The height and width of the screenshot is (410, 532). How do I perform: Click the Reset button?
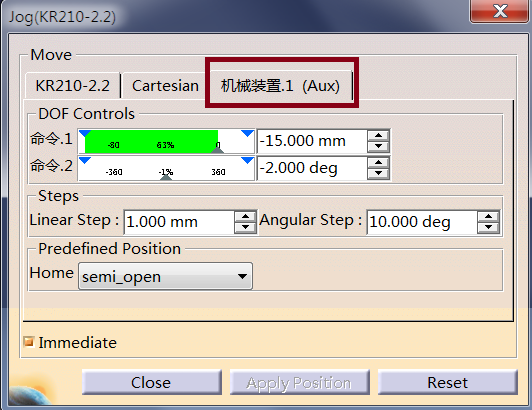(x=448, y=382)
